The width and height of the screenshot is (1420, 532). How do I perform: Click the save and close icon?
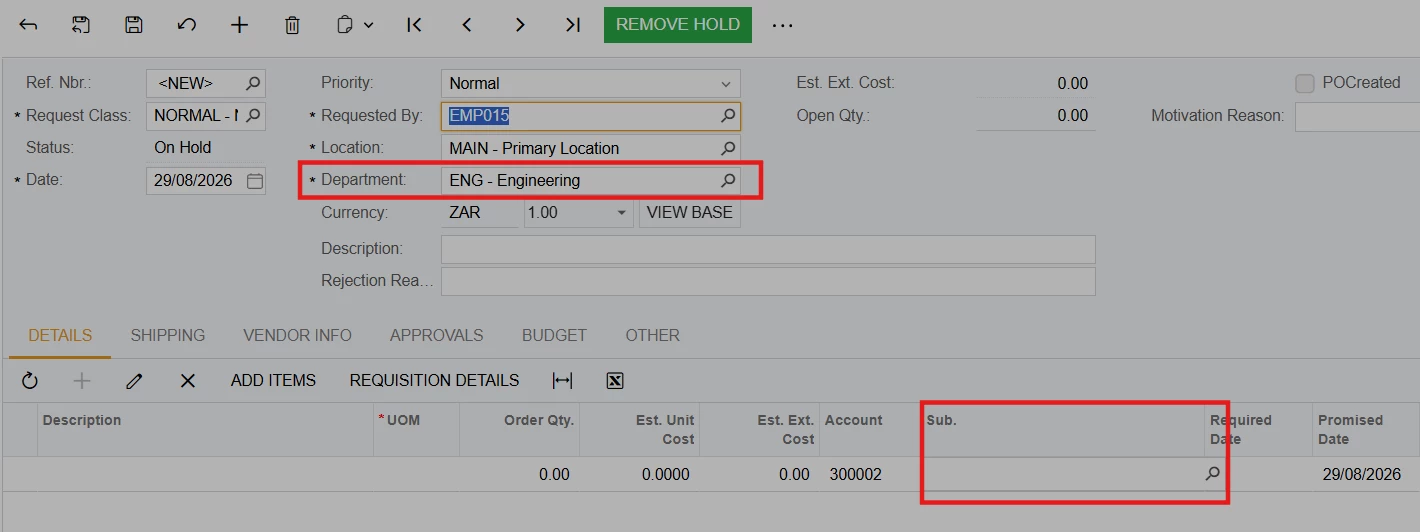coord(81,25)
